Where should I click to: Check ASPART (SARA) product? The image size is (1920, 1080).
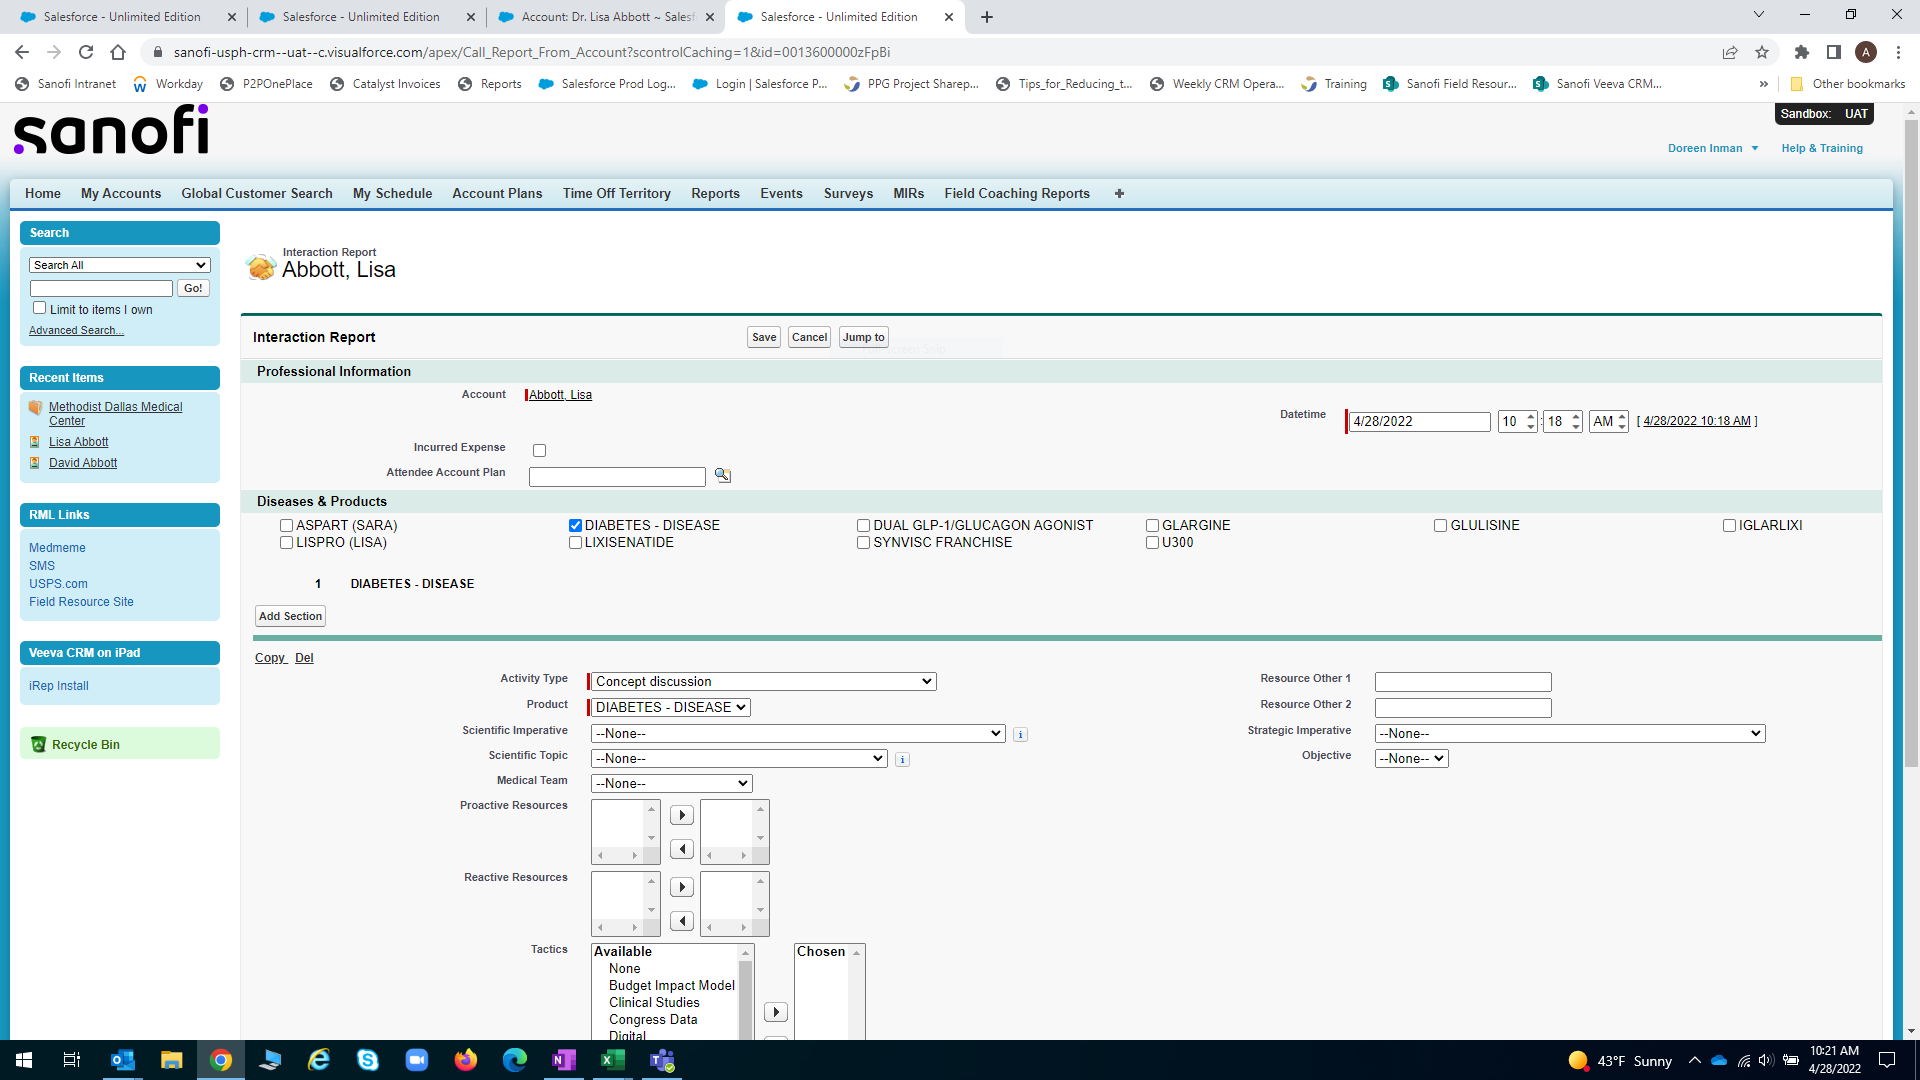[287, 526]
